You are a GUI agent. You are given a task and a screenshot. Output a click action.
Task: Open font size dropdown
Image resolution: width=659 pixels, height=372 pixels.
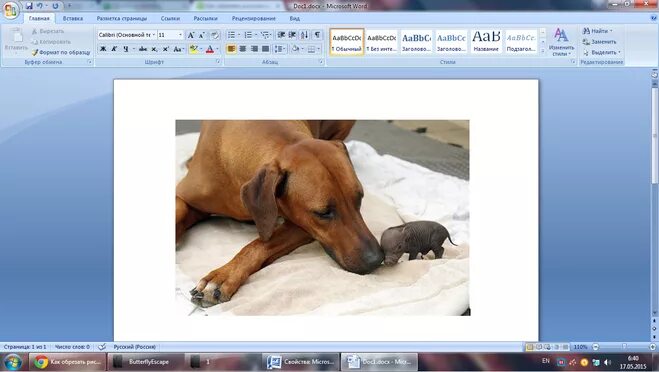(180, 35)
